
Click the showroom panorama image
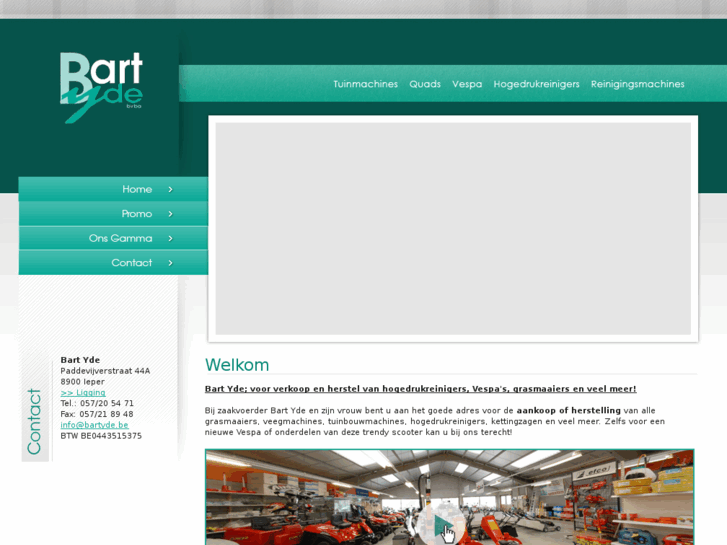450,497
